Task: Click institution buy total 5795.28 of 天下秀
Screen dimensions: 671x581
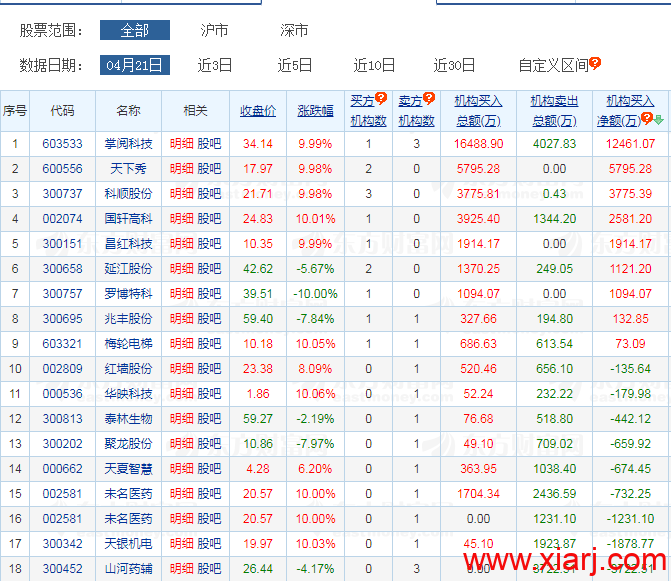Action: pos(478,169)
